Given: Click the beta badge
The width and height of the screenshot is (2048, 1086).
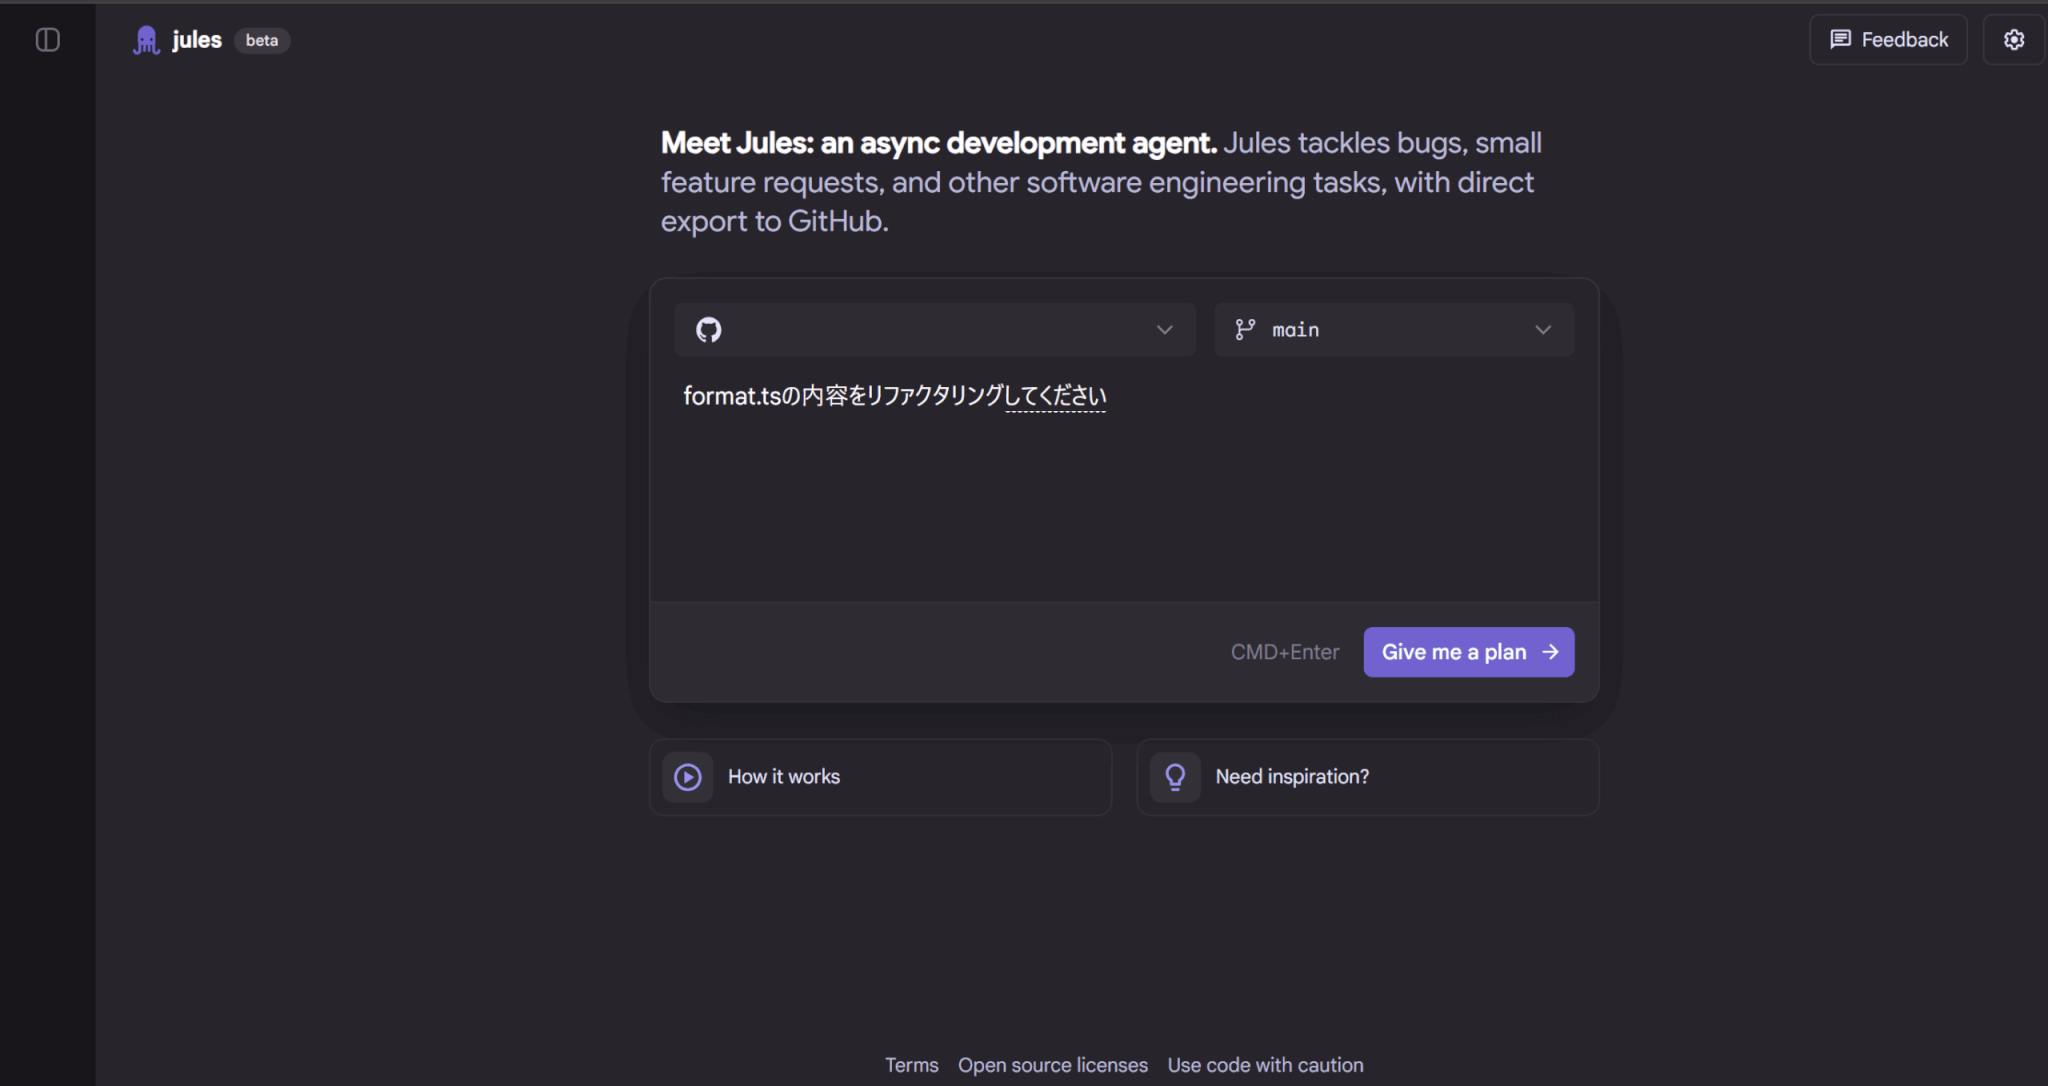Looking at the screenshot, I should click(262, 40).
